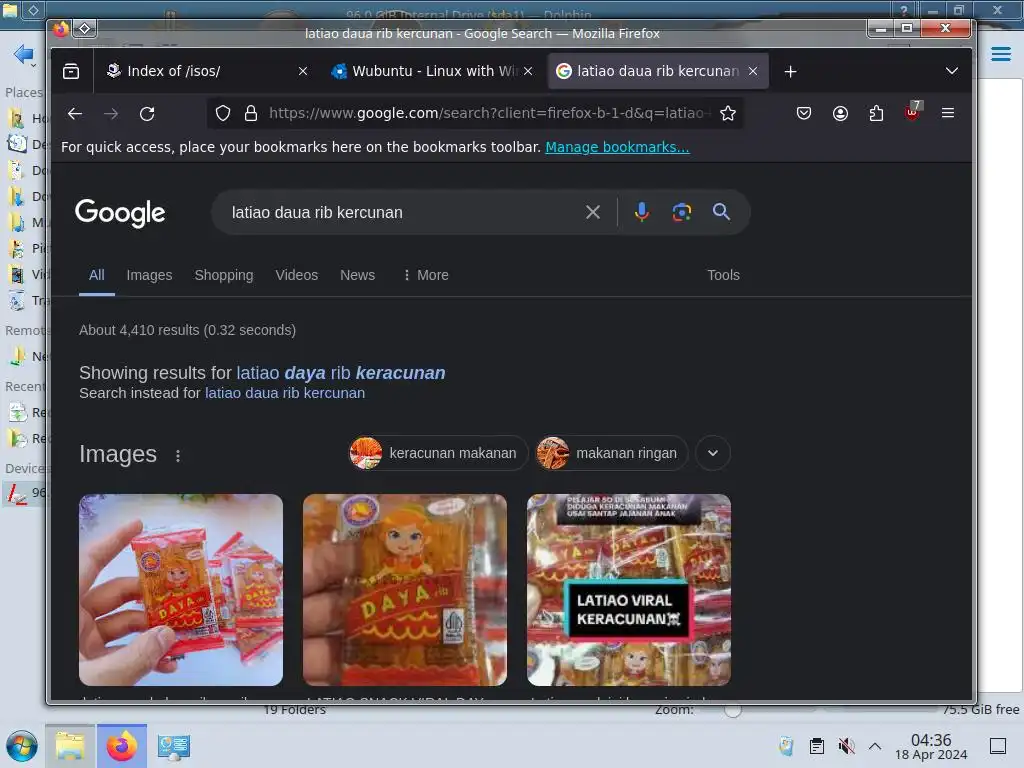Go back to previous page in Firefox
This screenshot has width=1024, height=768.
[74, 114]
